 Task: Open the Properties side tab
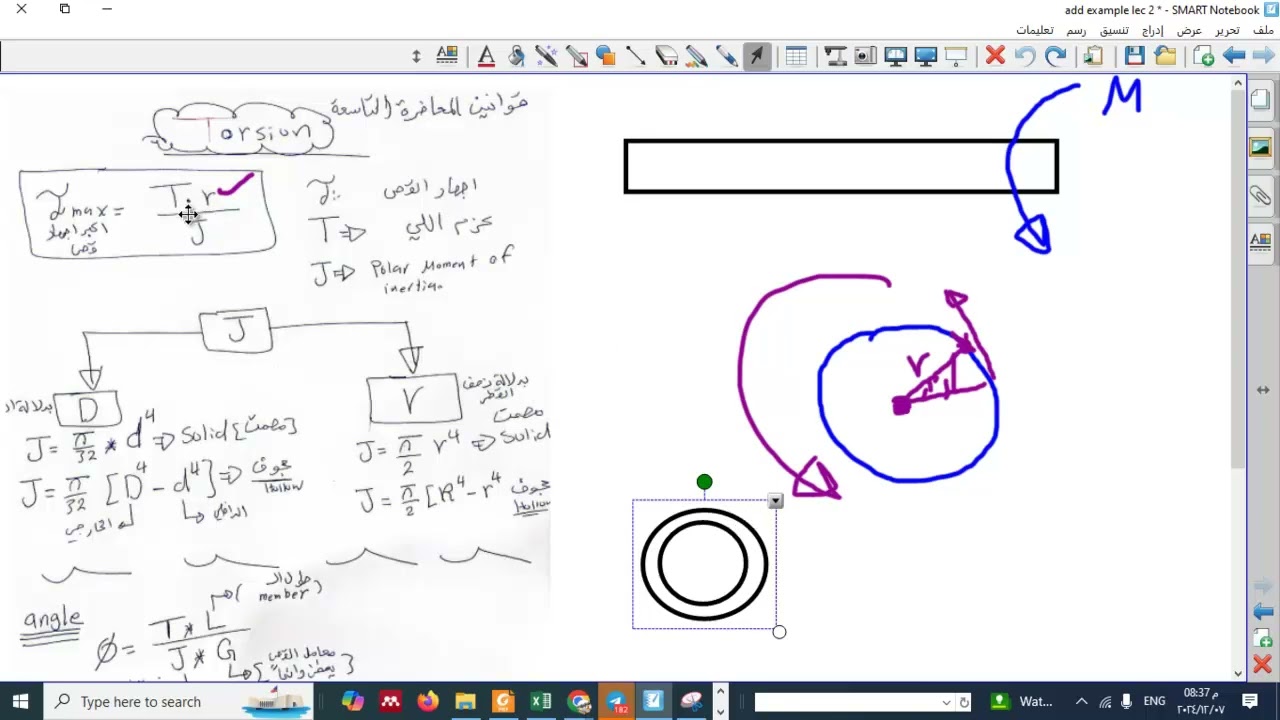1260,241
